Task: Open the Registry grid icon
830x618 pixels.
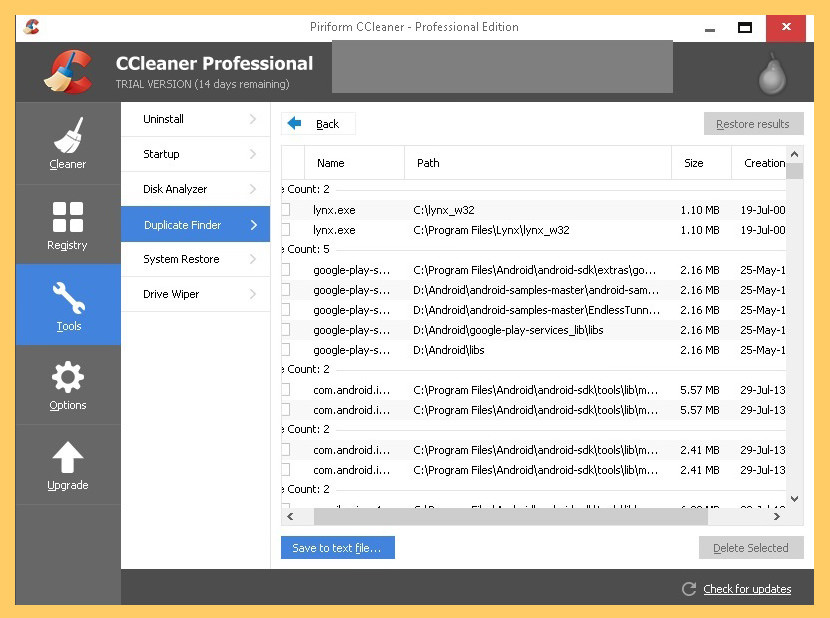Action: (68, 217)
